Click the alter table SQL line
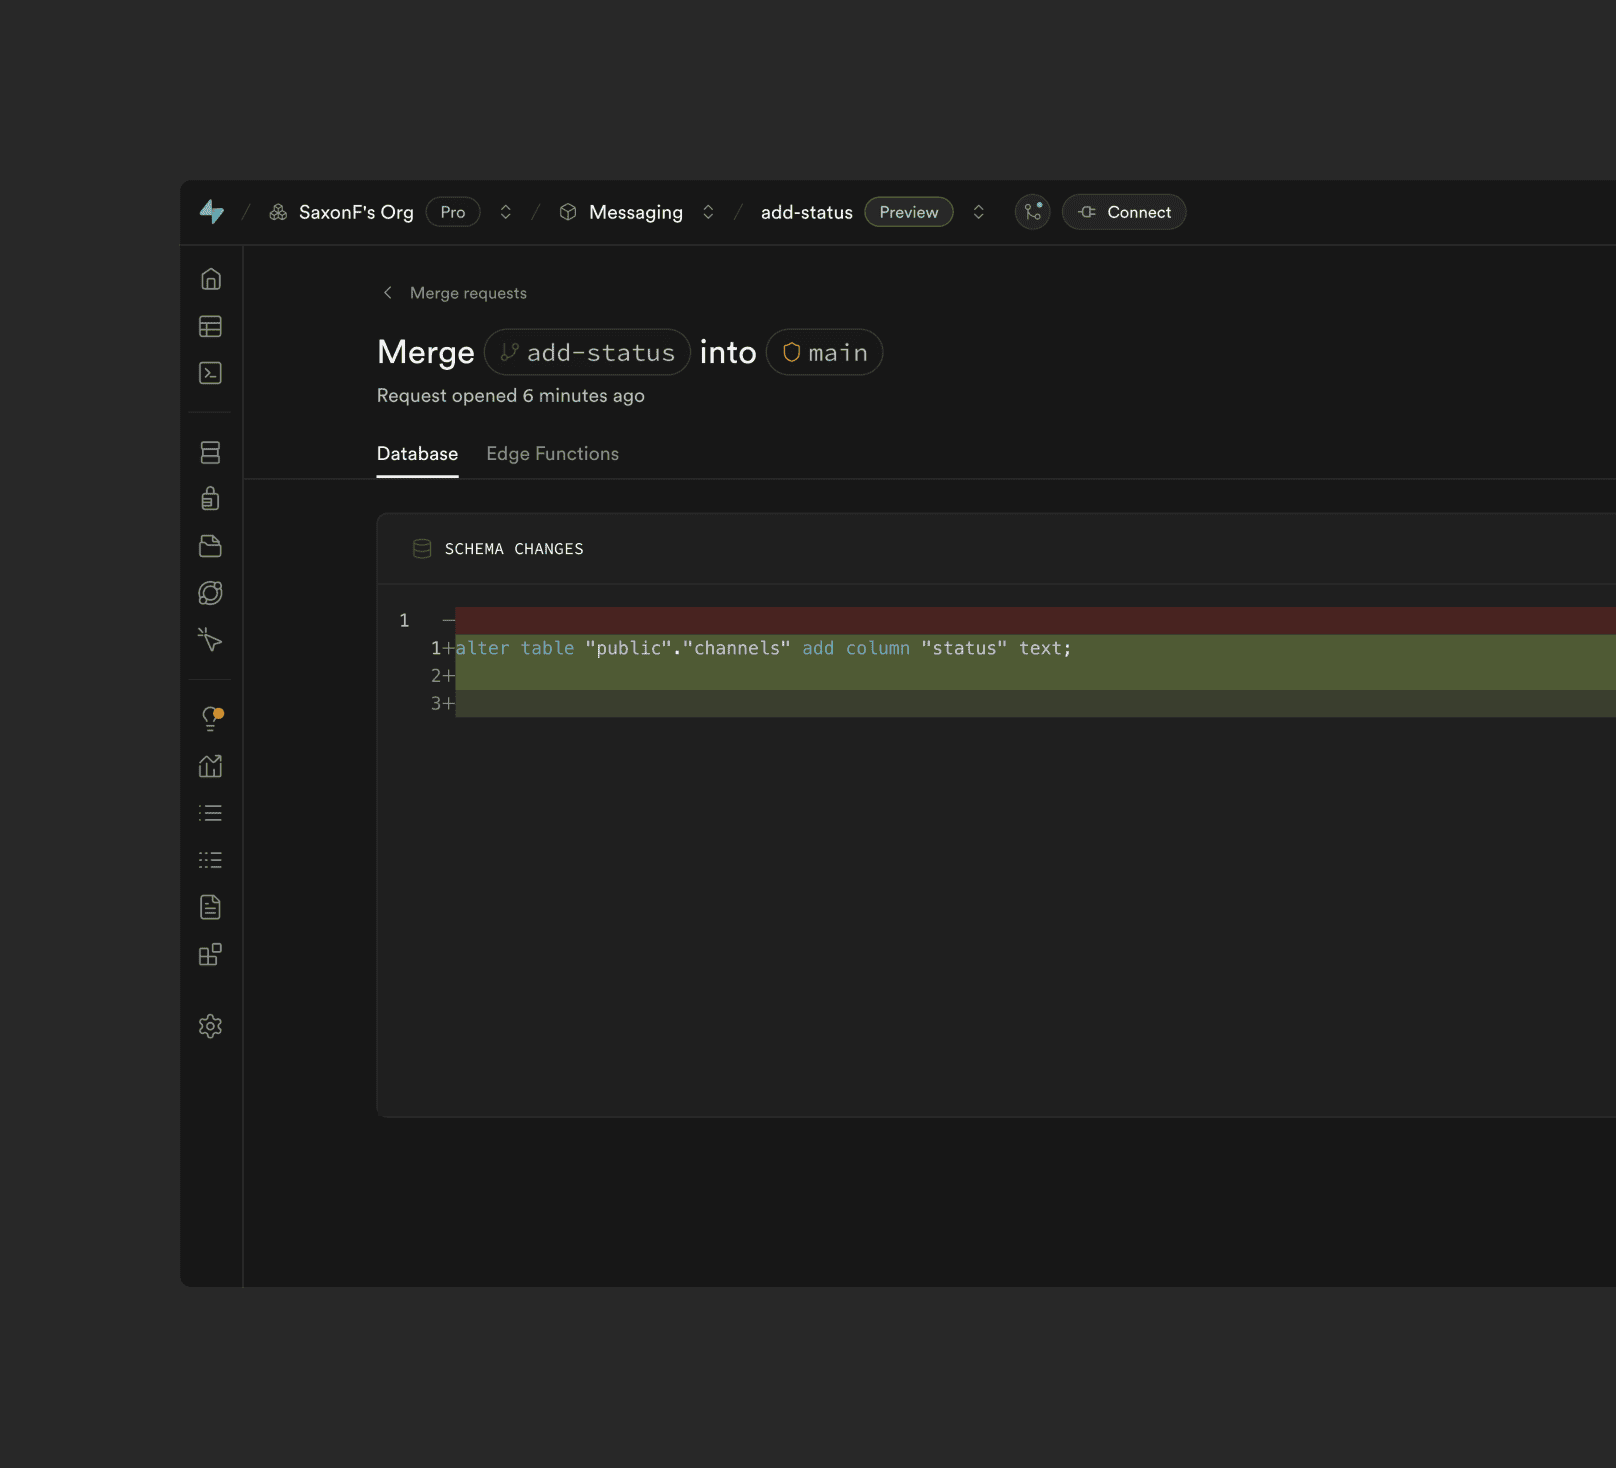Screen dimensions: 1616x1468 click(763, 648)
